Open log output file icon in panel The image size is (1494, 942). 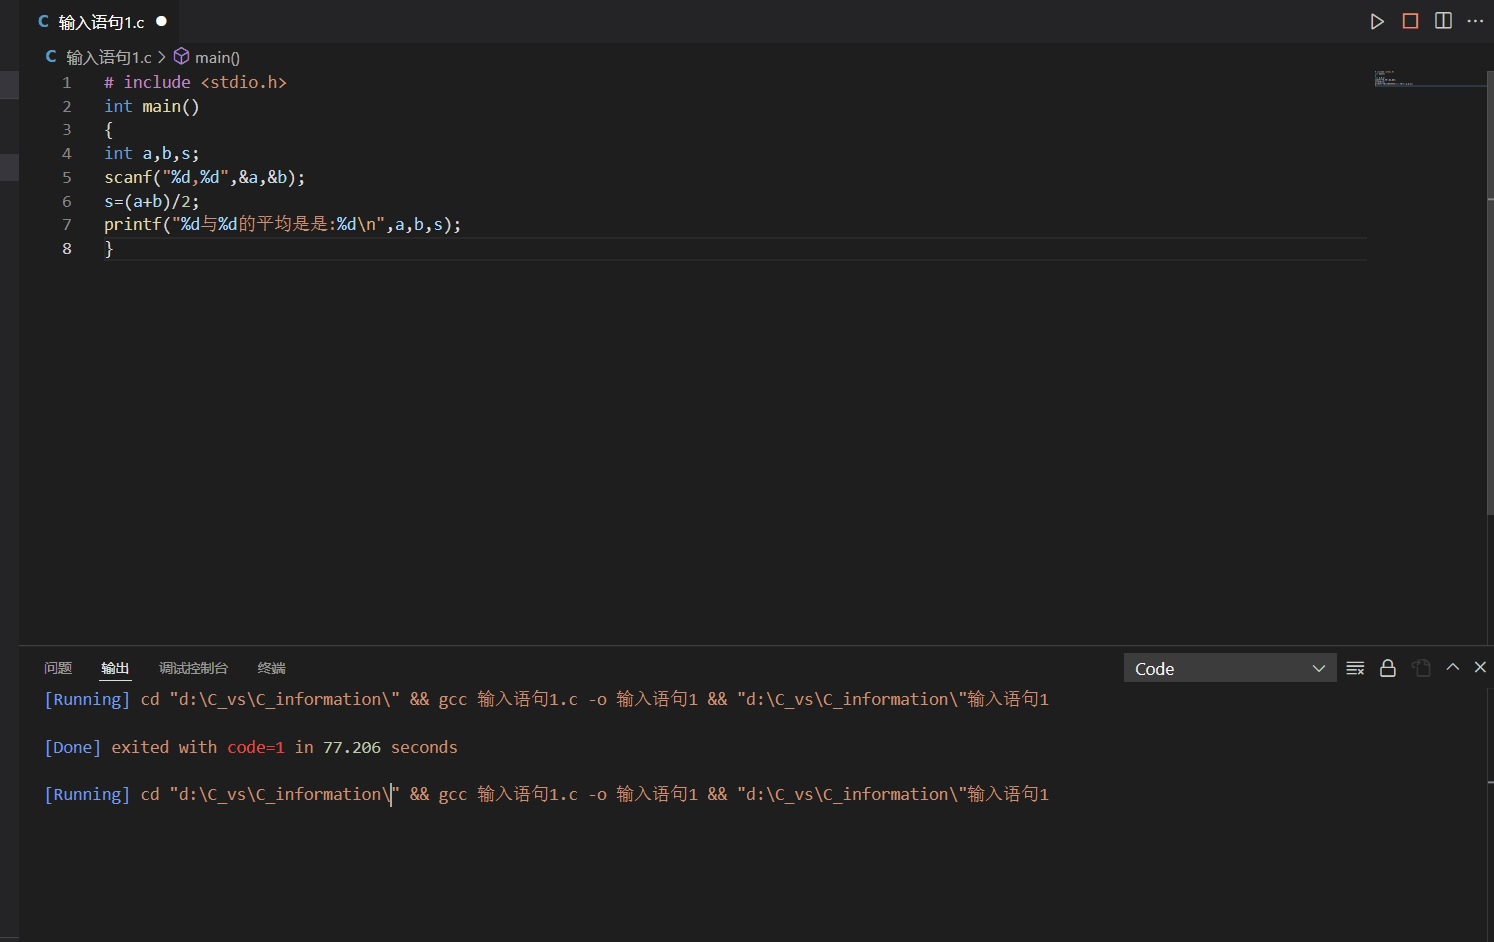coord(1421,668)
